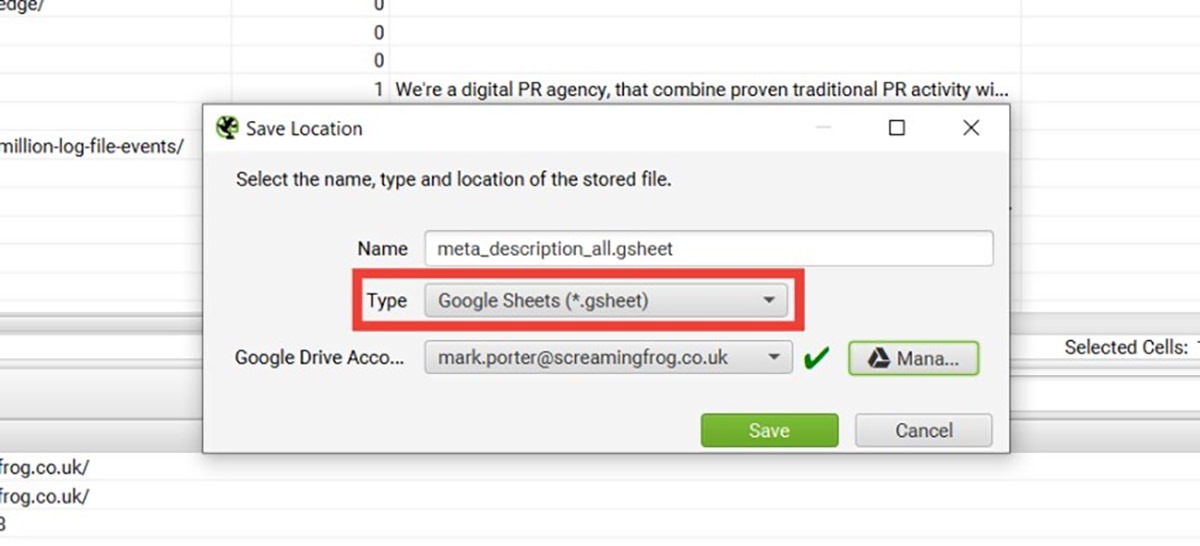Select the first frog.co.uk row in lower pane
The image size is (1200, 546).
46,466
